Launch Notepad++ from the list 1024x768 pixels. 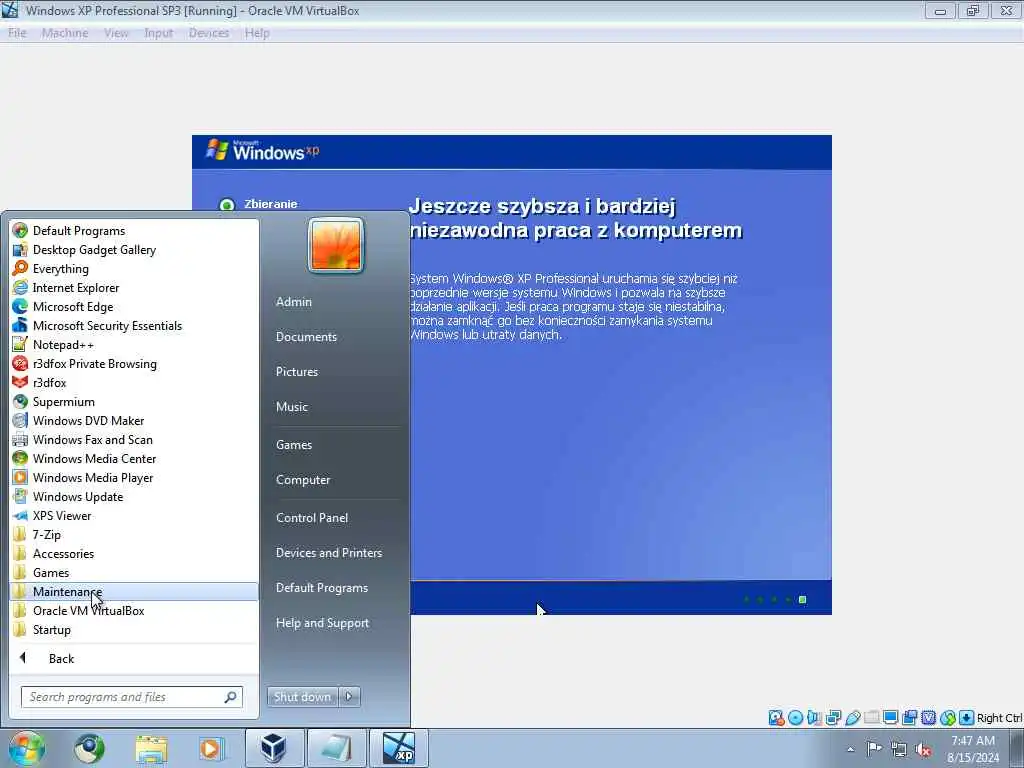134,344
